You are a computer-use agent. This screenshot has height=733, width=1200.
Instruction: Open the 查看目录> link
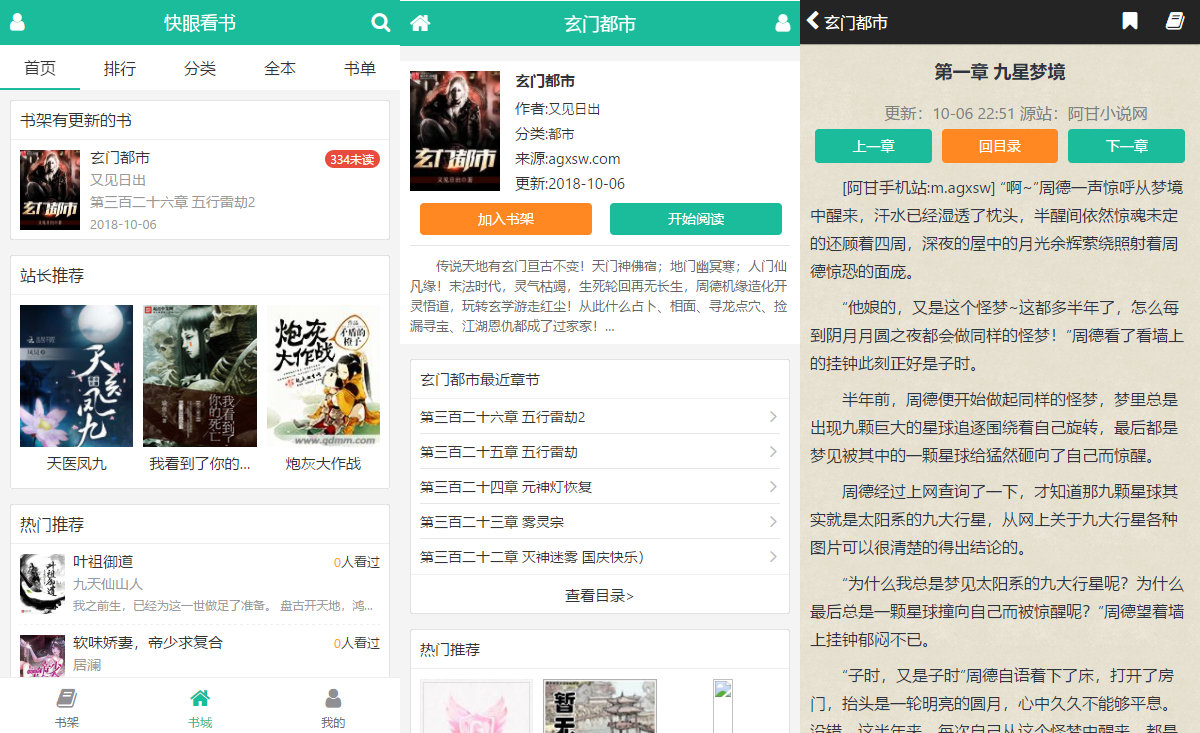[x=600, y=595]
